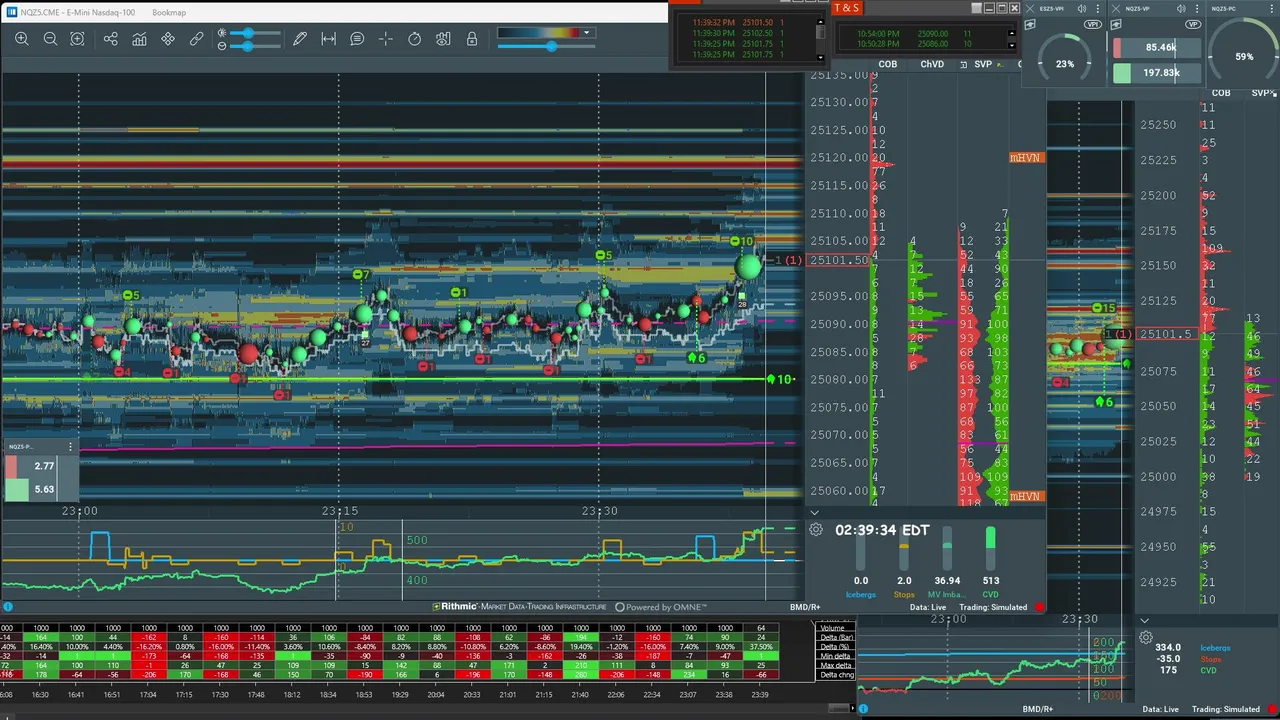This screenshot has height=720, width=1280.
Task: Click the BMD/R+ status label
Action: (805, 607)
